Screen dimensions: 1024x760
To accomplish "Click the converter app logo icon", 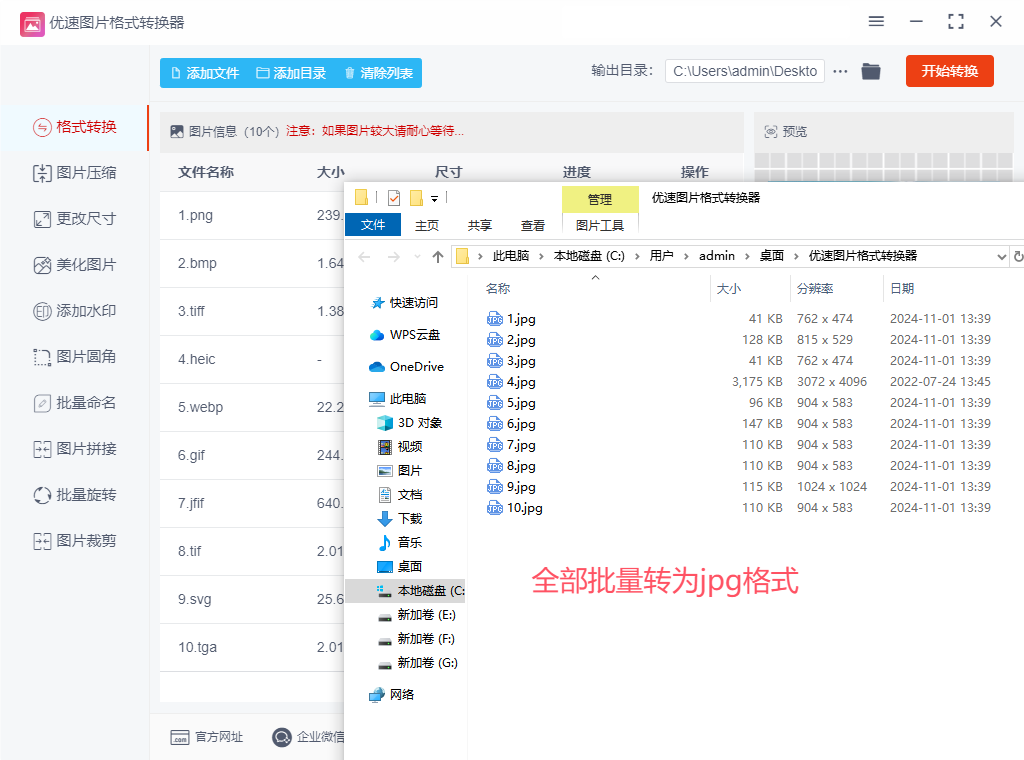I will [x=32, y=24].
